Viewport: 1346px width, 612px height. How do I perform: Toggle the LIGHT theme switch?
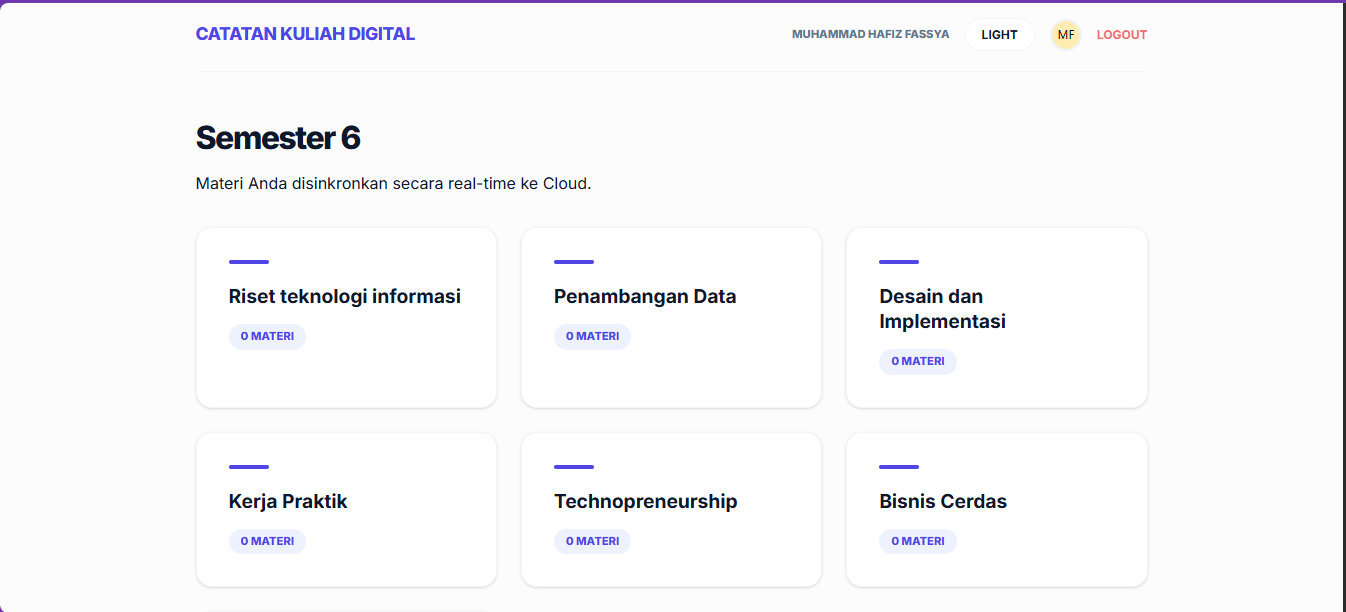pyautogui.click(x=999, y=34)
